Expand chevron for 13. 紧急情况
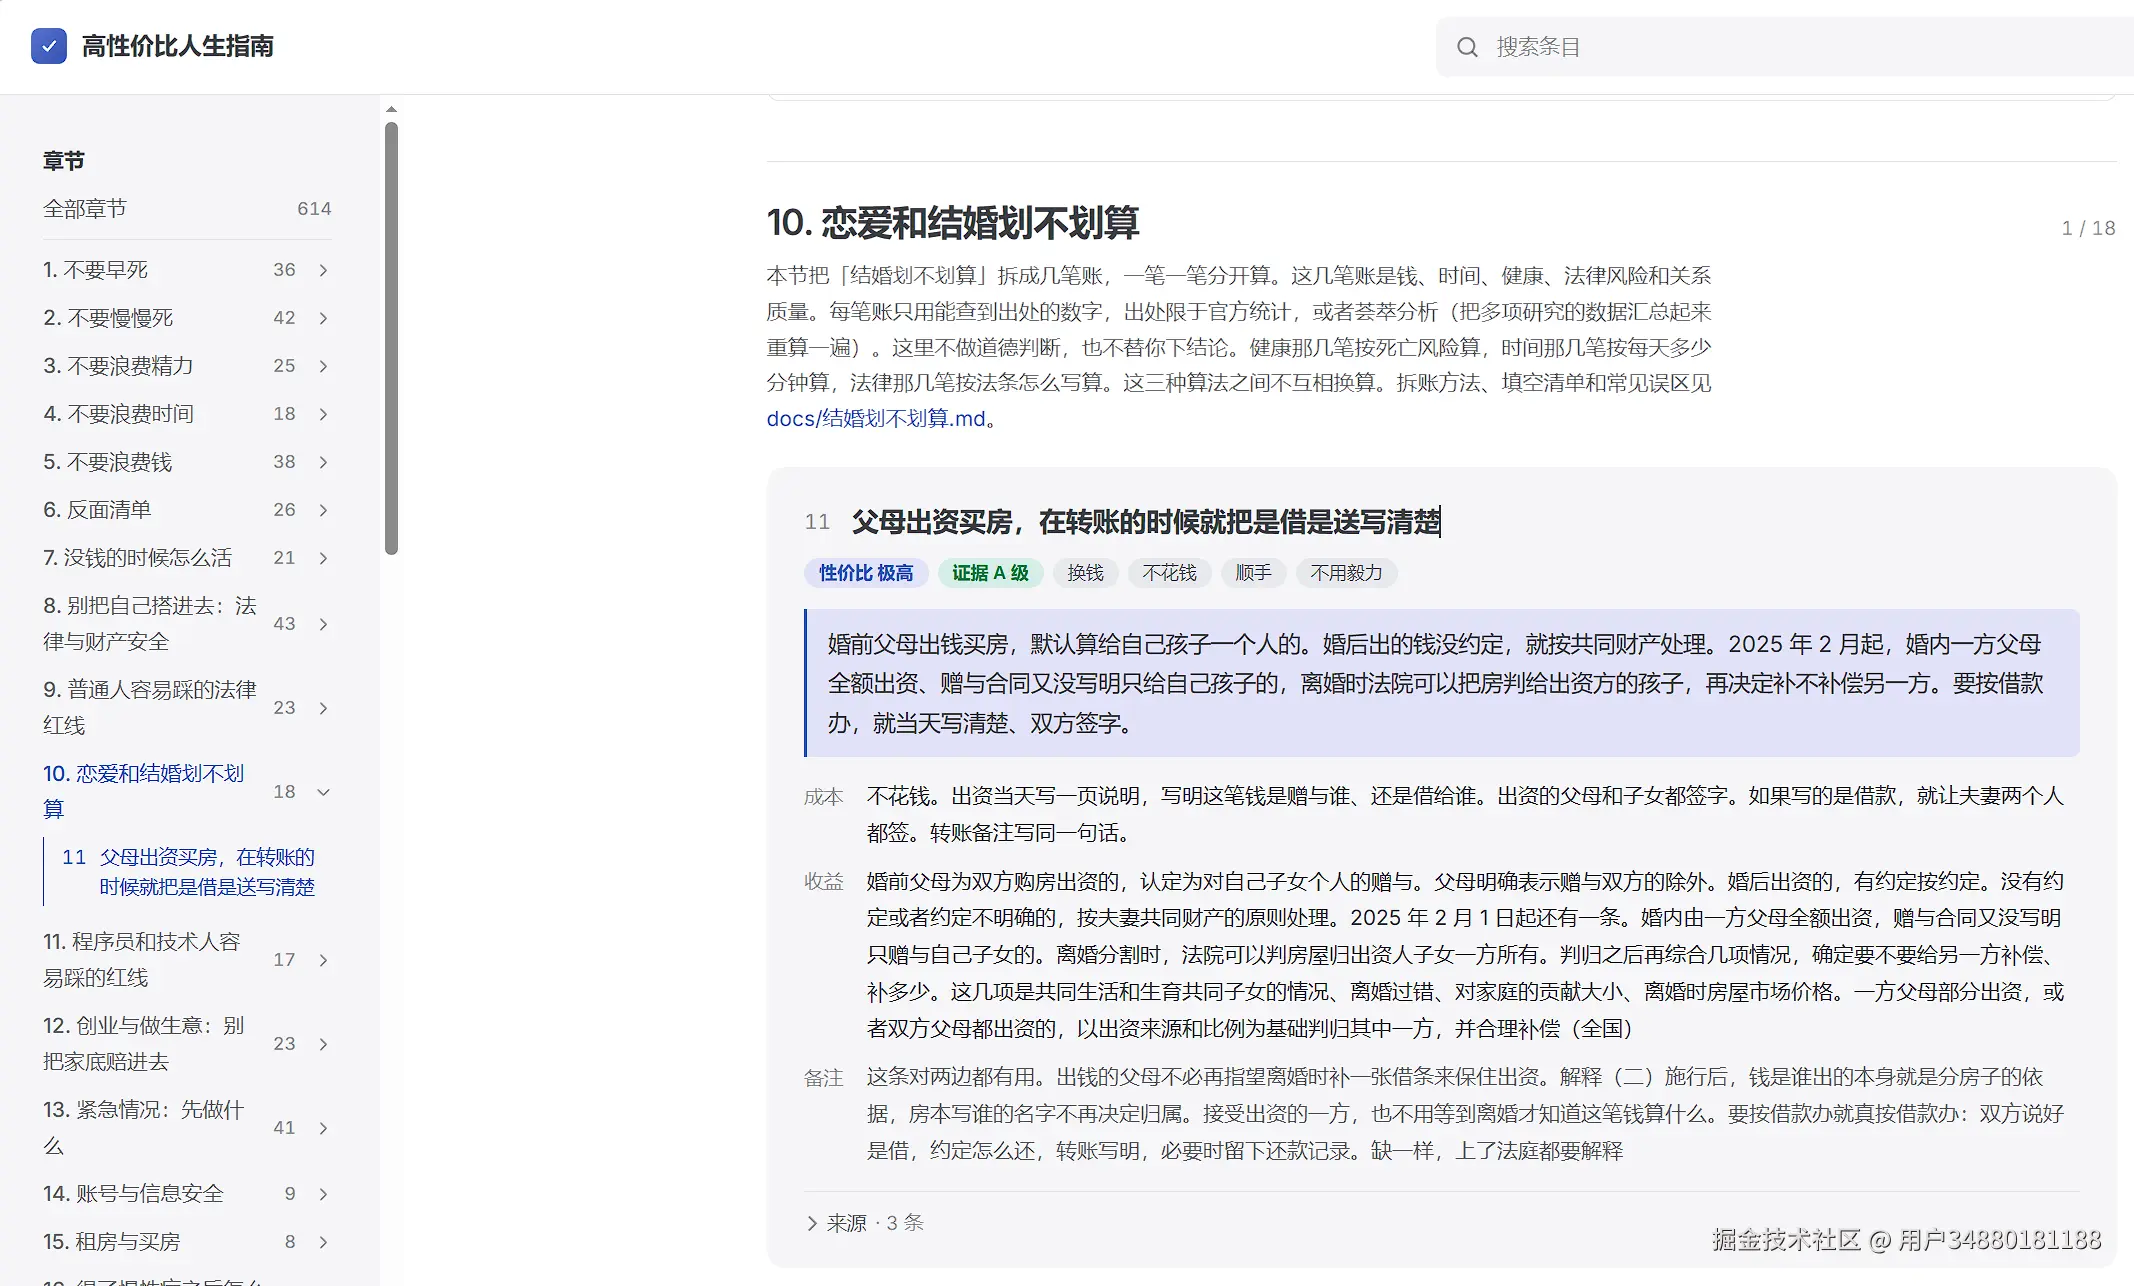This screenshot has width=2134, height=1286. (x=323, y=1128)
